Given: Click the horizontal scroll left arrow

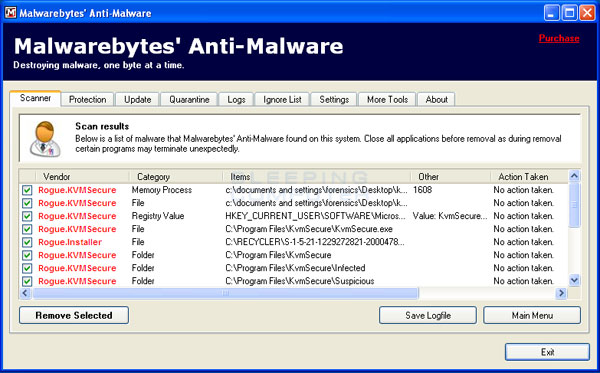Looking at the screenshot, I should [x=25, y=293].
